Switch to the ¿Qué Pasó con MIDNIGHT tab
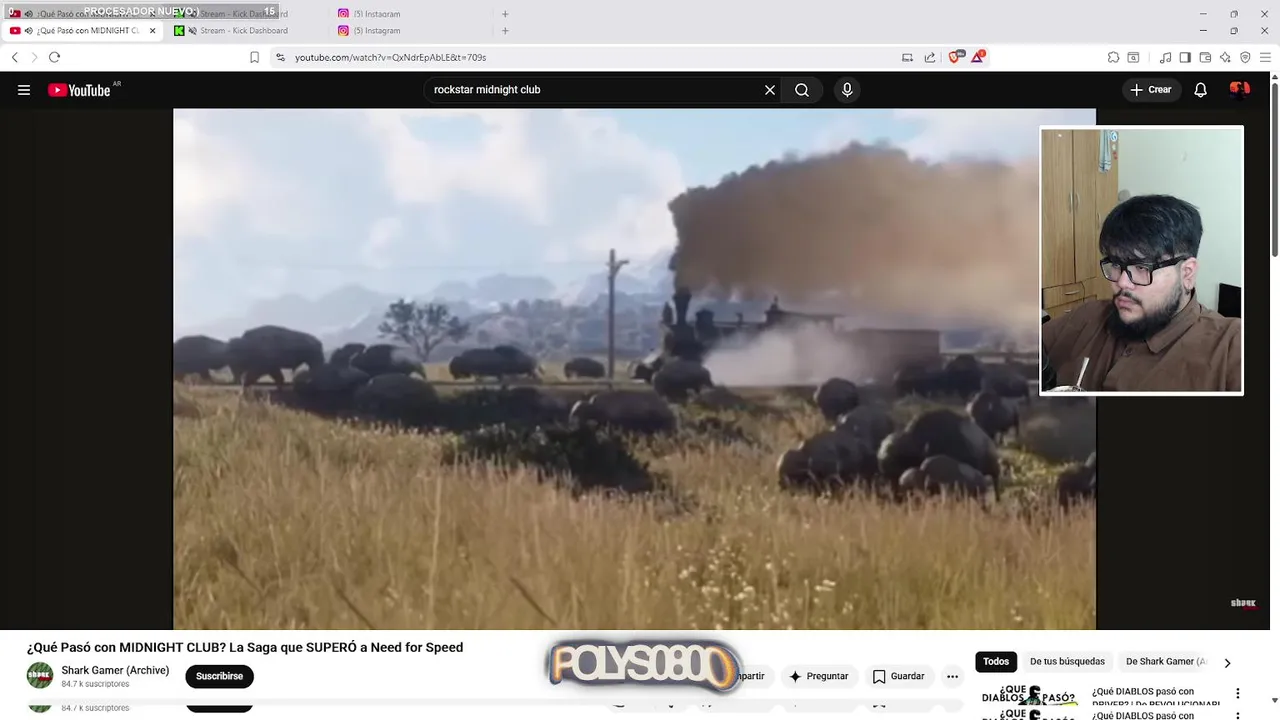This screenshot has width=1280, height=720. pos(84,31)
